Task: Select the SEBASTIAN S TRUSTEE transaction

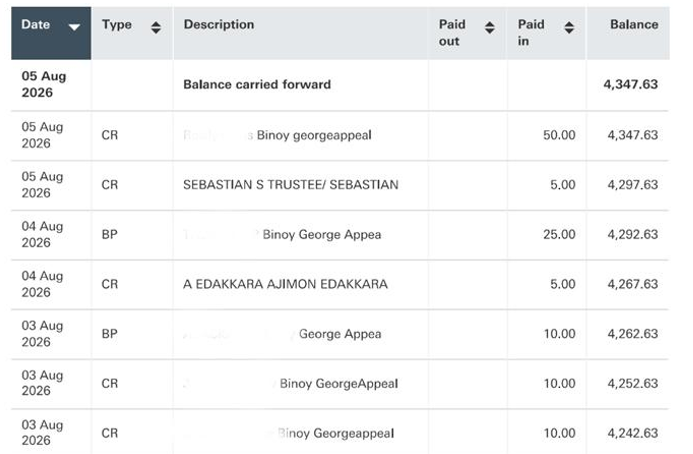Action: 340,185
